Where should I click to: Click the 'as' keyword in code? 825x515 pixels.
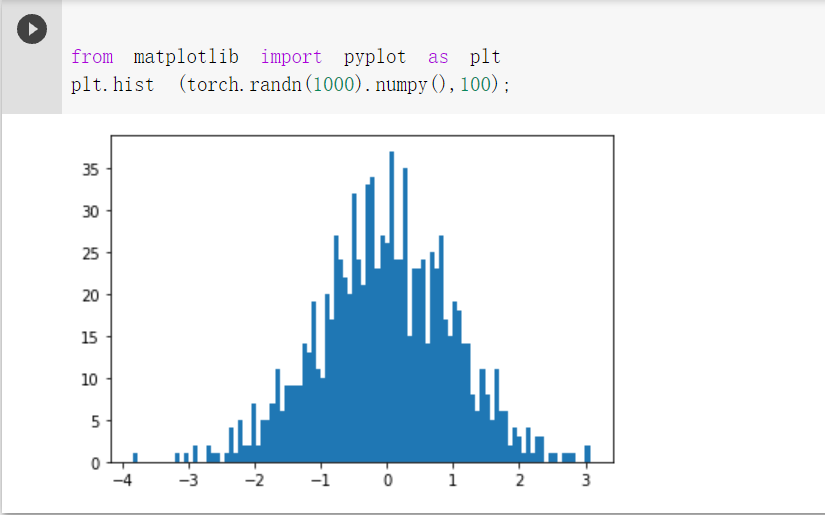[x=438, y=57]
